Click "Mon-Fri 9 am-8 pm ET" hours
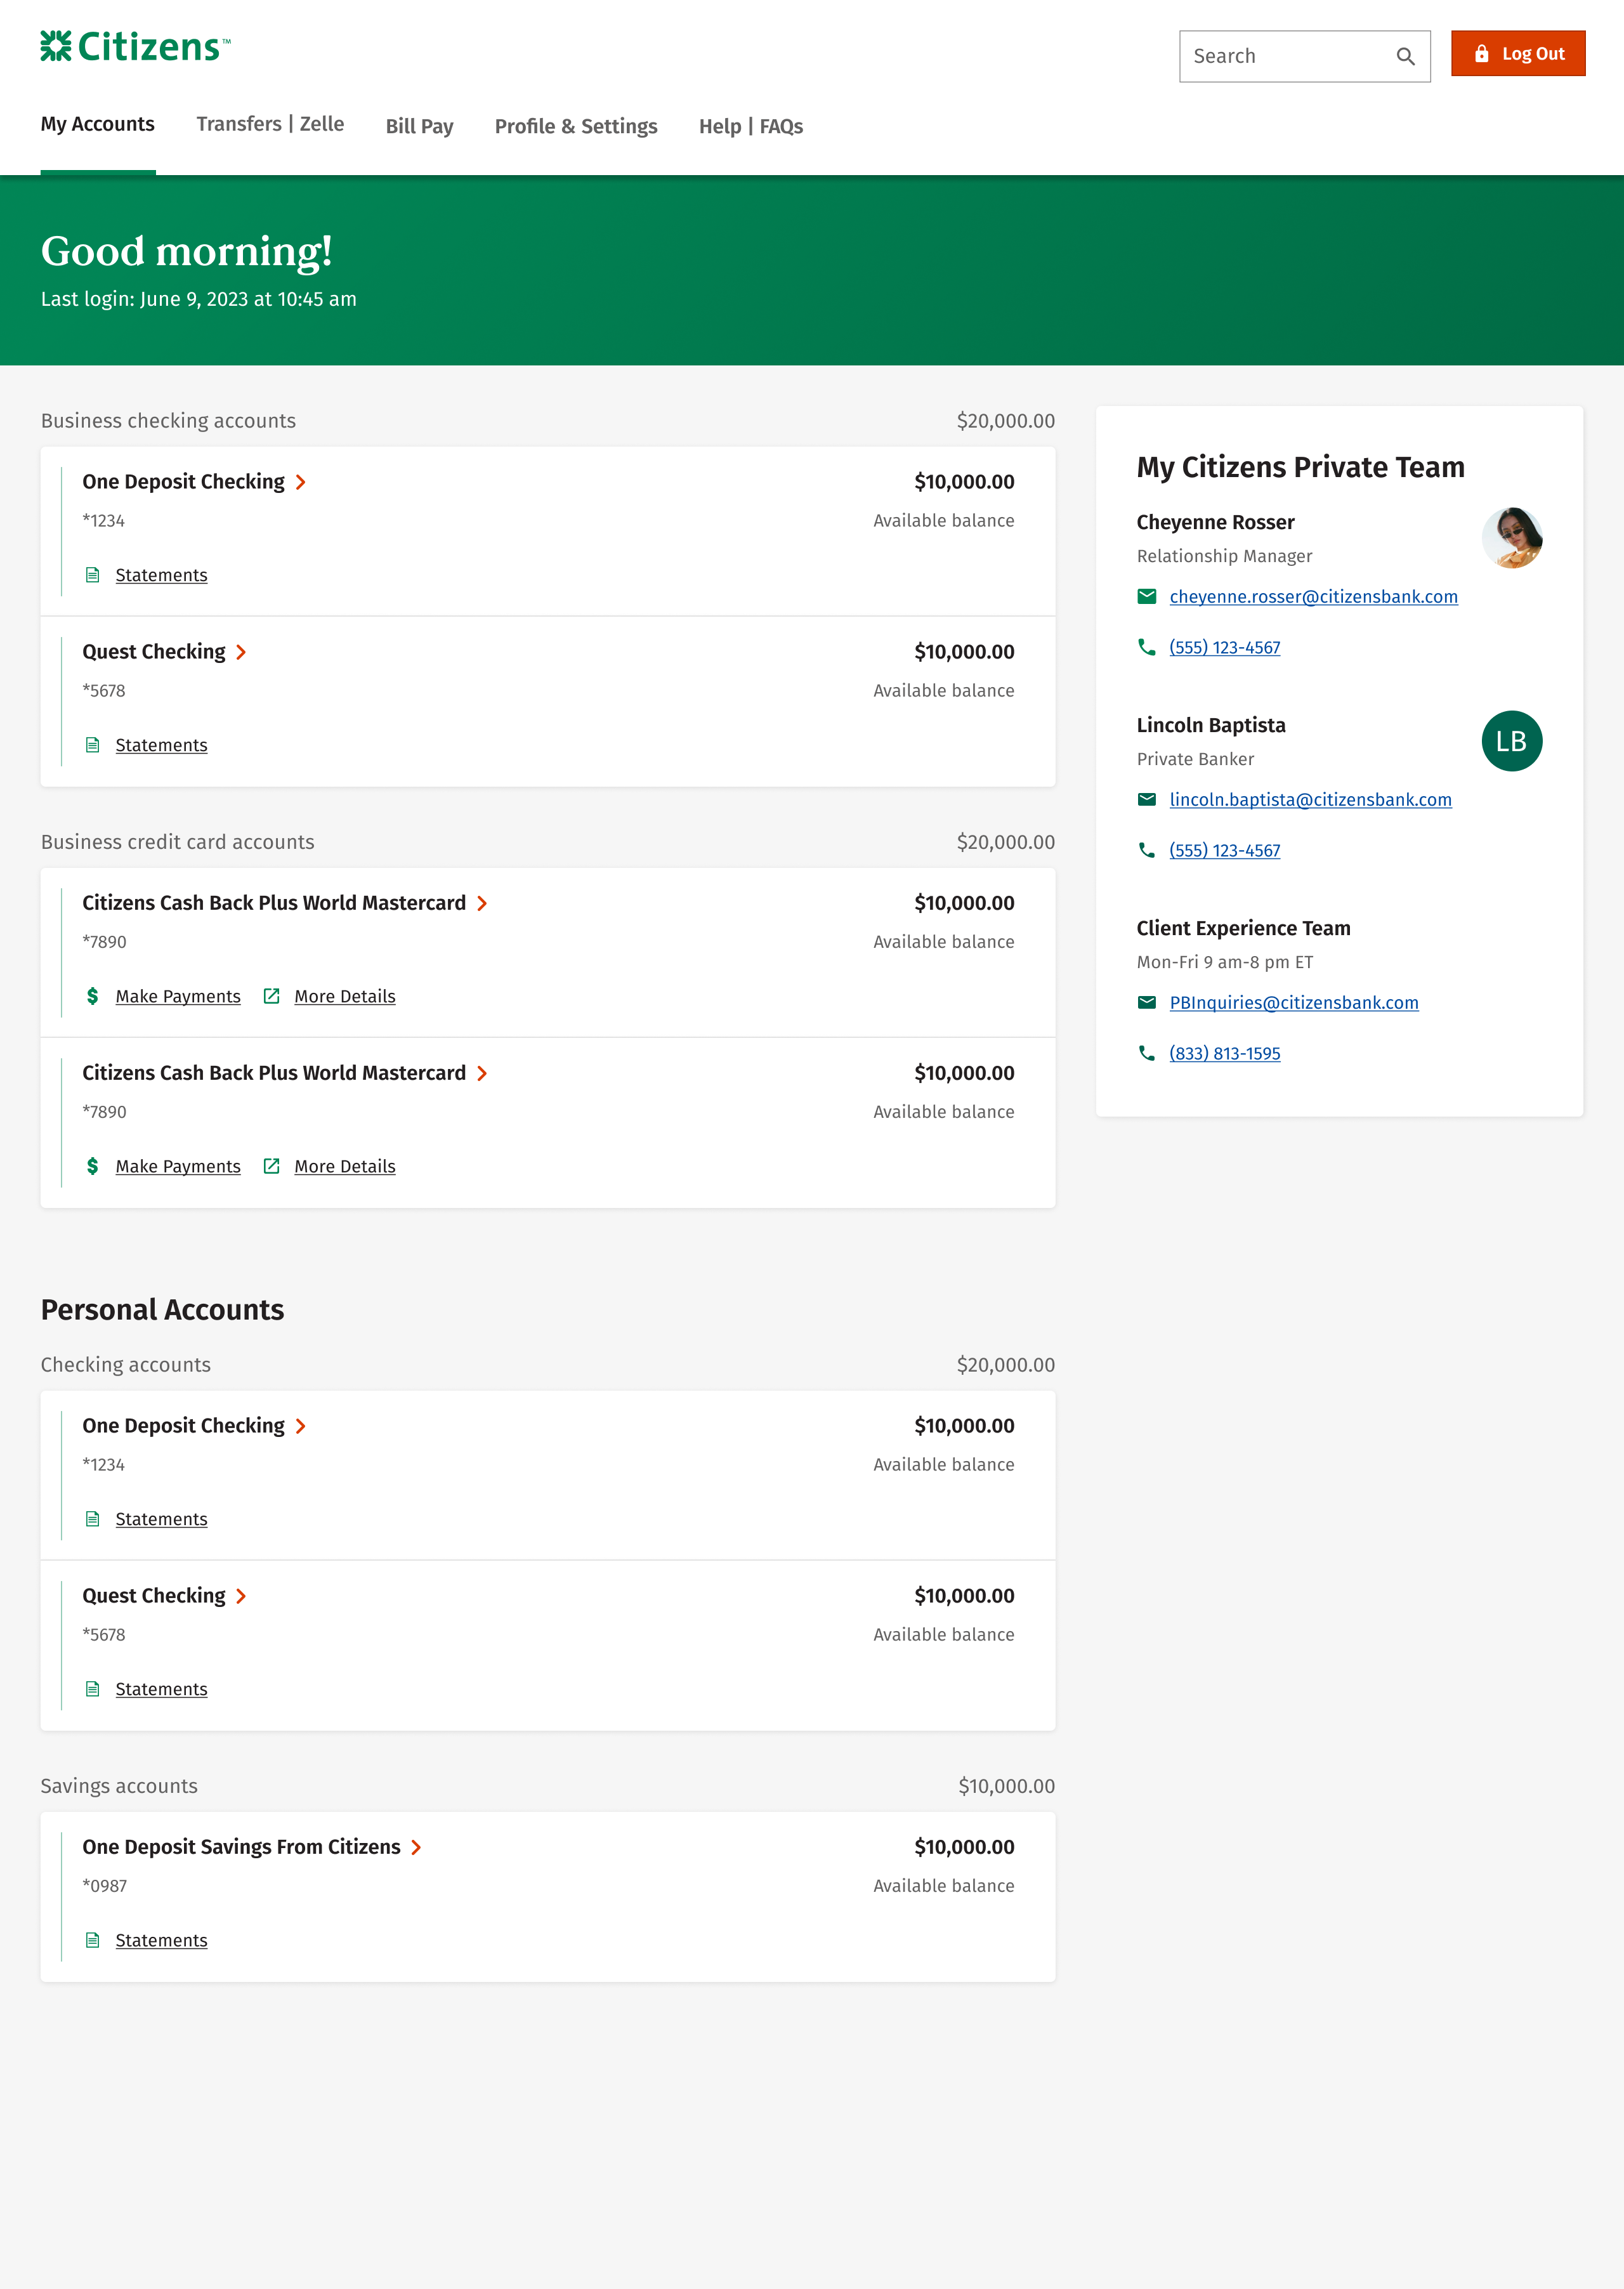The height and width of the screenshot is (2289, 1624). [1225, 962]
